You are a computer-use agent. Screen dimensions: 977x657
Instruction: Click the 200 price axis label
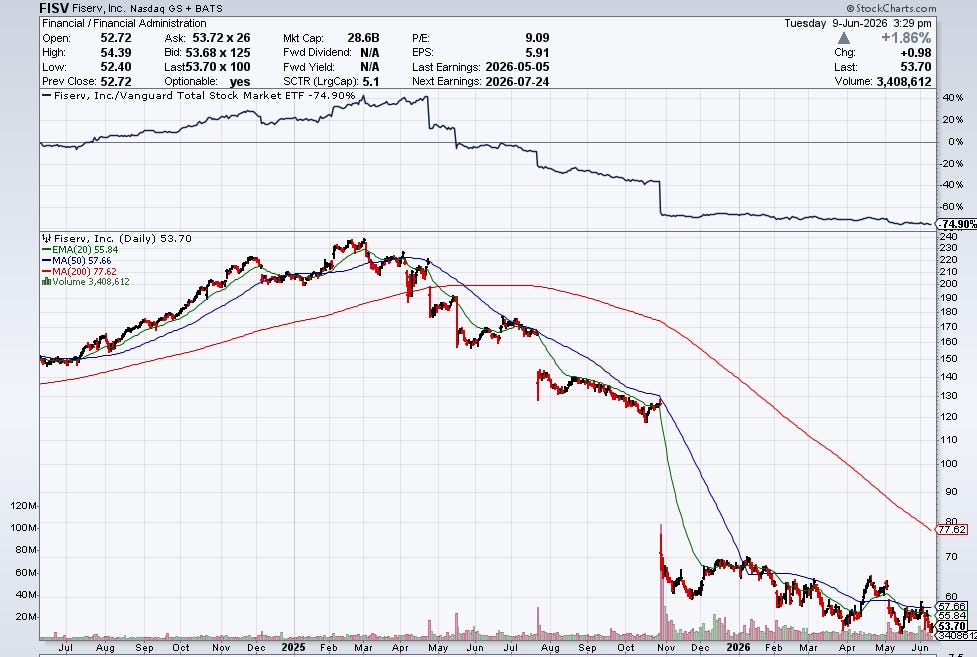pyautogui.click(x=949, y=284)
